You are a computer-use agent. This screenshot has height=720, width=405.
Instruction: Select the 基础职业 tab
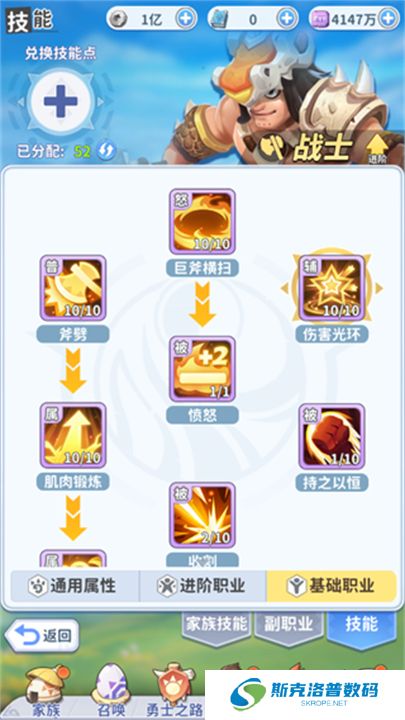331,586
